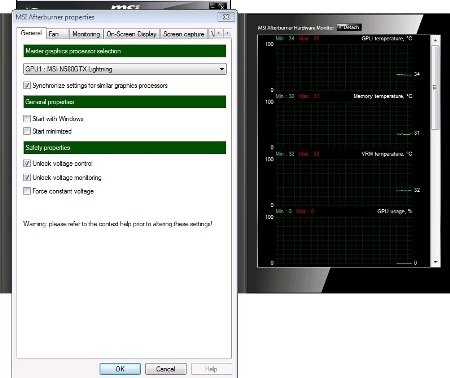Viewport: 450px width, 378px height.
Task: Click the Master graphics processor selection header
Action: point(125,51)
